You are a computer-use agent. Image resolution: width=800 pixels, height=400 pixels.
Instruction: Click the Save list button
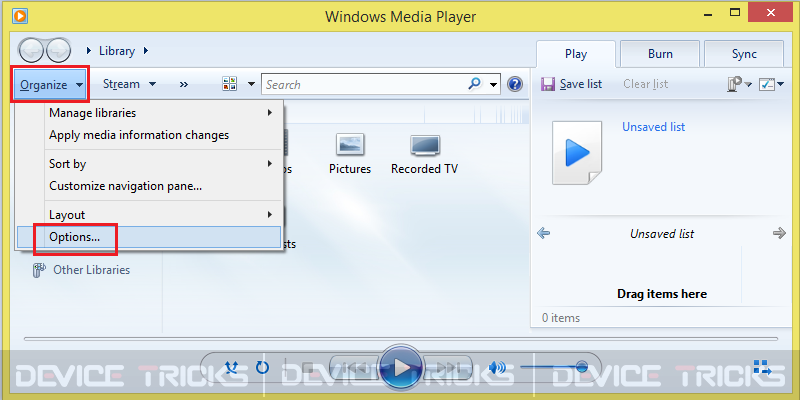coord(572,84)
